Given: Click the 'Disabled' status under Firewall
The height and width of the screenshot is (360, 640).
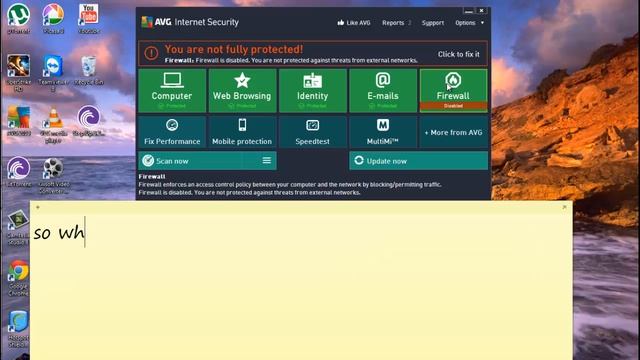Looking at the screenshot, I should [x=453, y=106].
